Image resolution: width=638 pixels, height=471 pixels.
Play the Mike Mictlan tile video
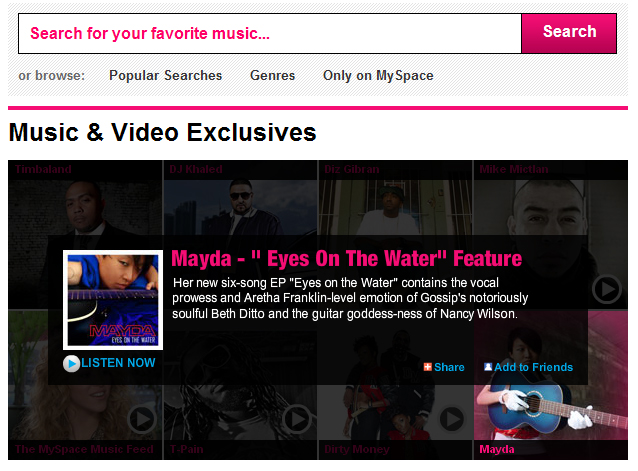606,289
